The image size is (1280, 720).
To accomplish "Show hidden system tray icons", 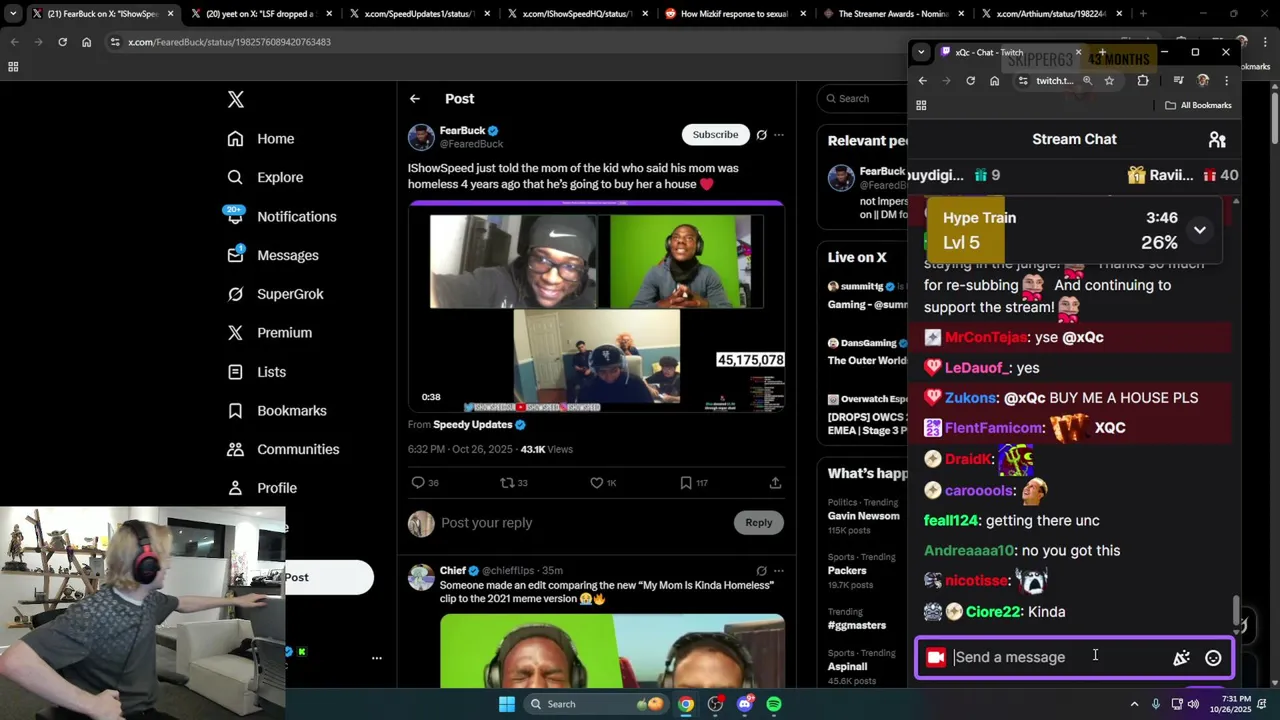I will click(x=1134, y=704).
